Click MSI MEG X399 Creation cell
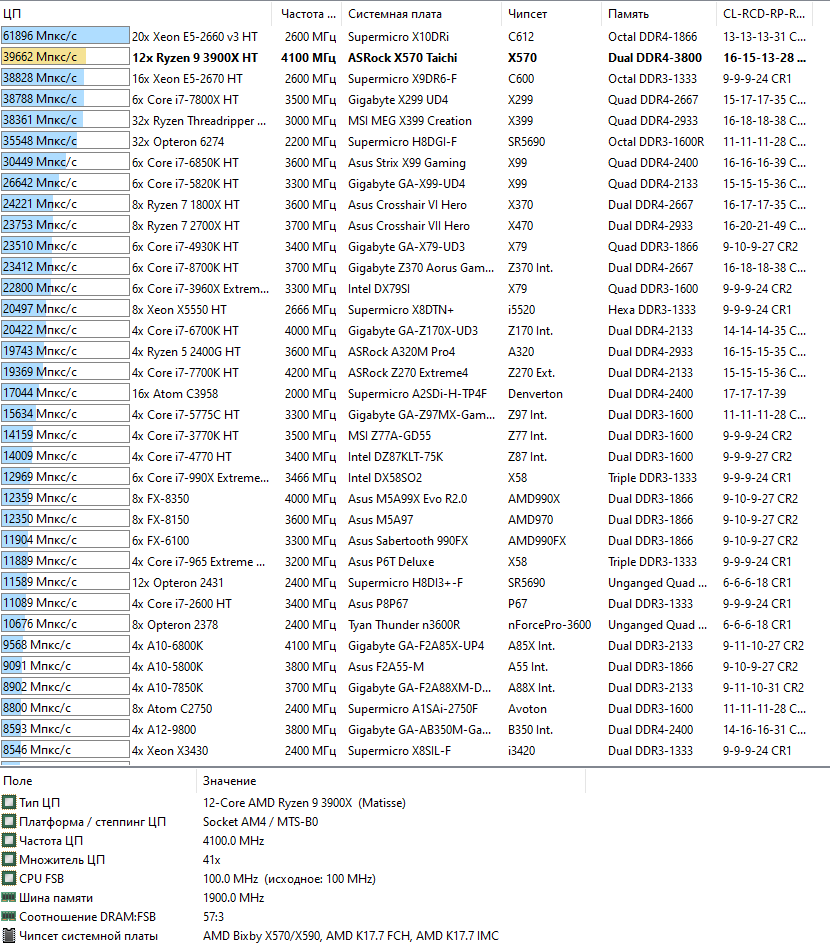 [409, 121]
